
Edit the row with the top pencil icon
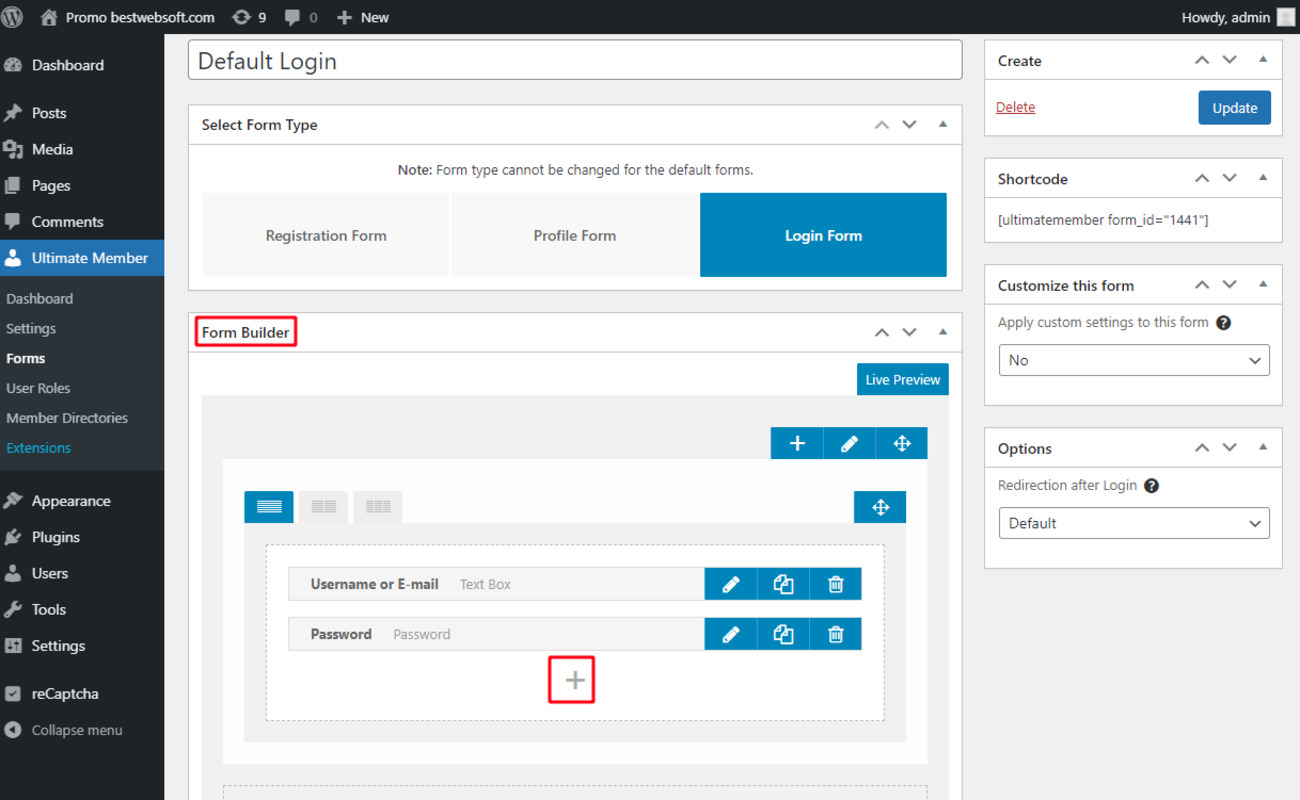pyautogui.click(x=849, y=443)
